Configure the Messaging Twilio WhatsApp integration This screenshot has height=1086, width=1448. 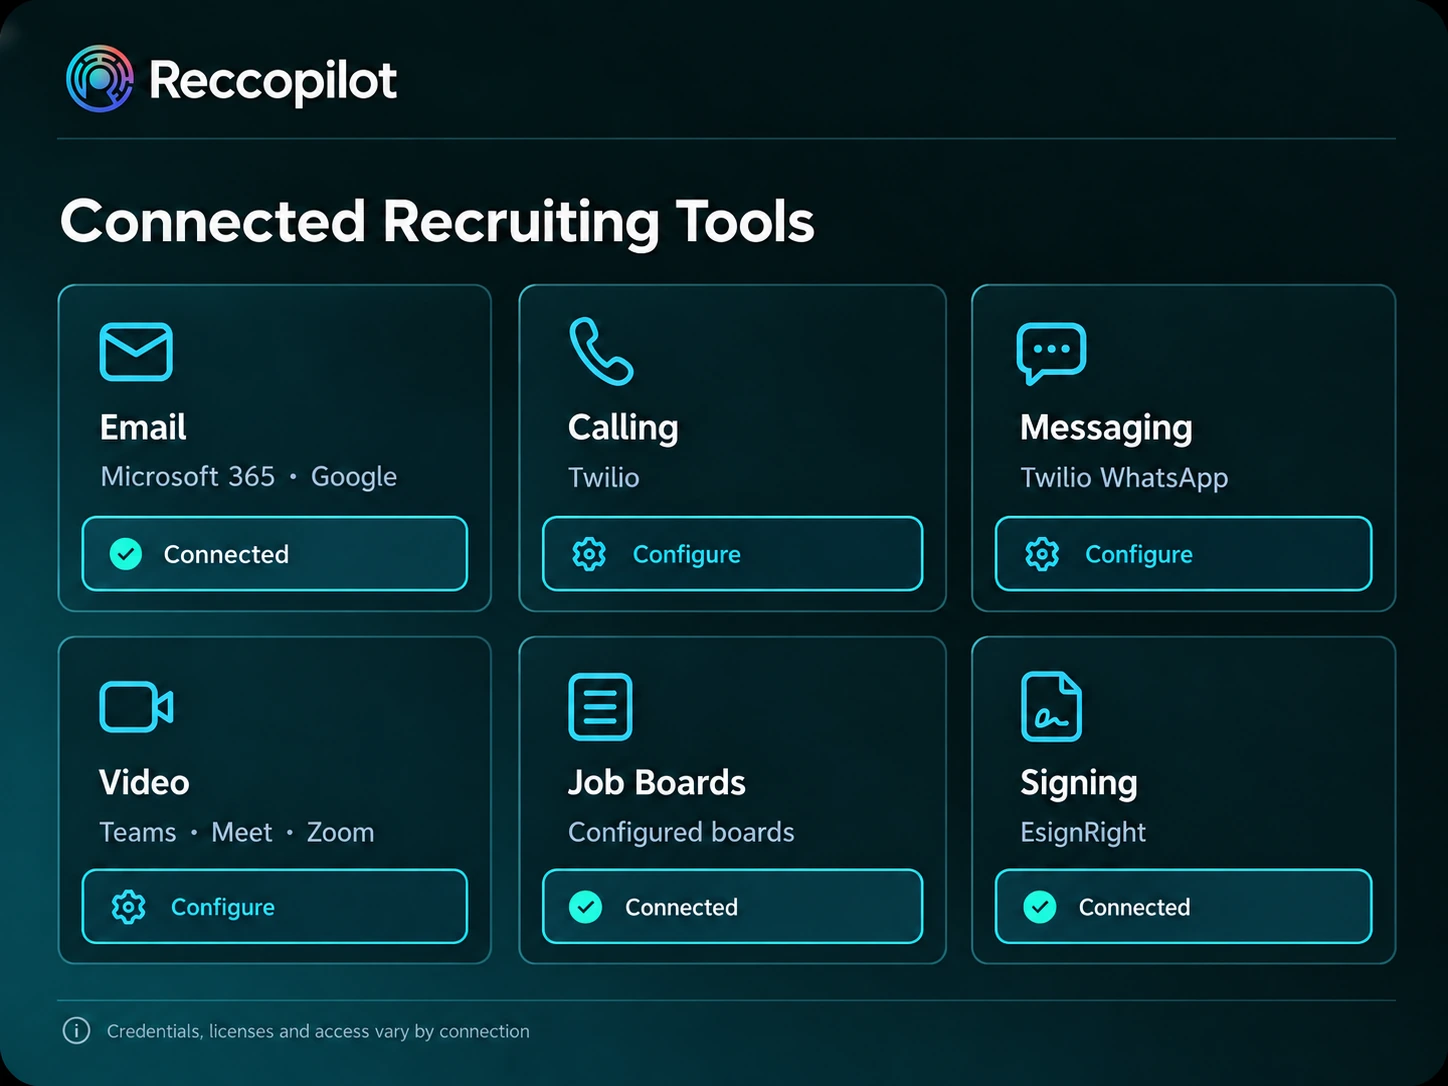point(1184,554)
